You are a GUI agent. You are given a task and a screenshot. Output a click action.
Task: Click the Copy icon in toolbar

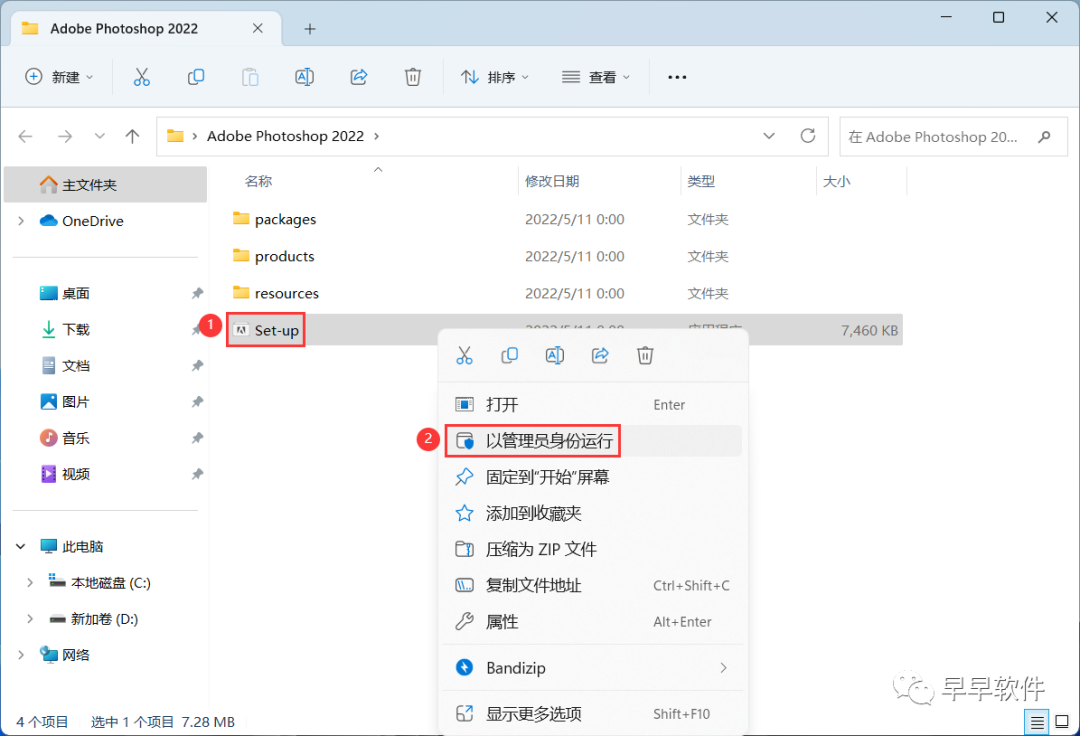(x=196, y=77)
